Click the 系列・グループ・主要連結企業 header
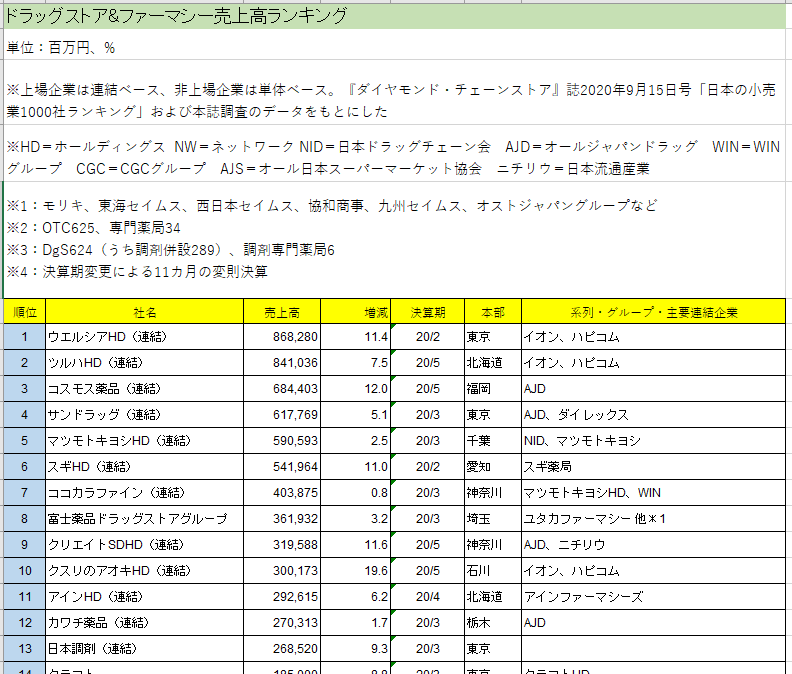Image resolution: width=792 pixels, height=674 pixels. pos(655,312)
